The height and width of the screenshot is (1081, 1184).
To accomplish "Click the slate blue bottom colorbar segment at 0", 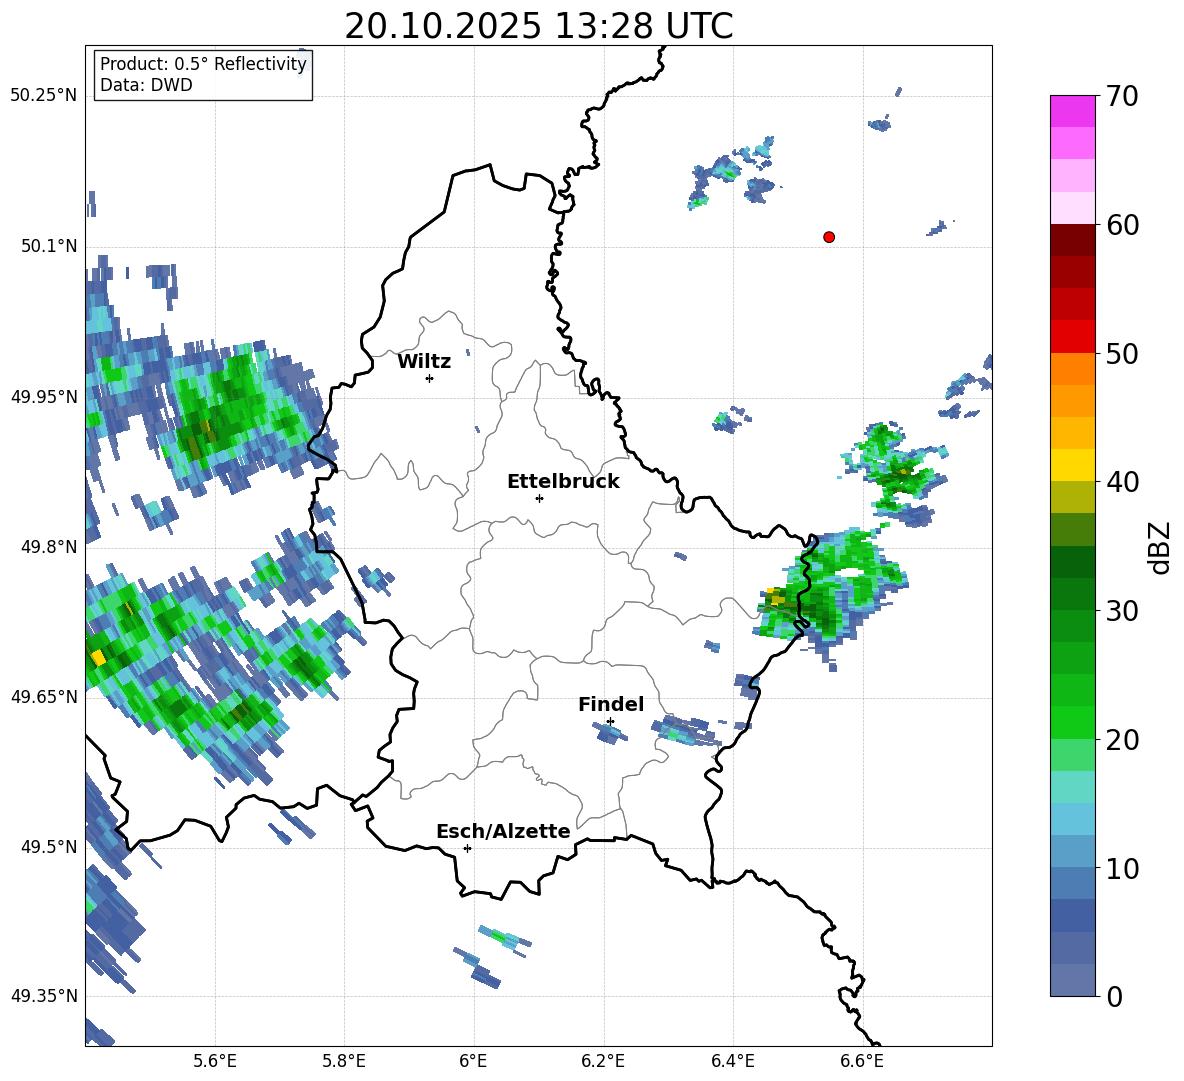I will coord(1072,980).
